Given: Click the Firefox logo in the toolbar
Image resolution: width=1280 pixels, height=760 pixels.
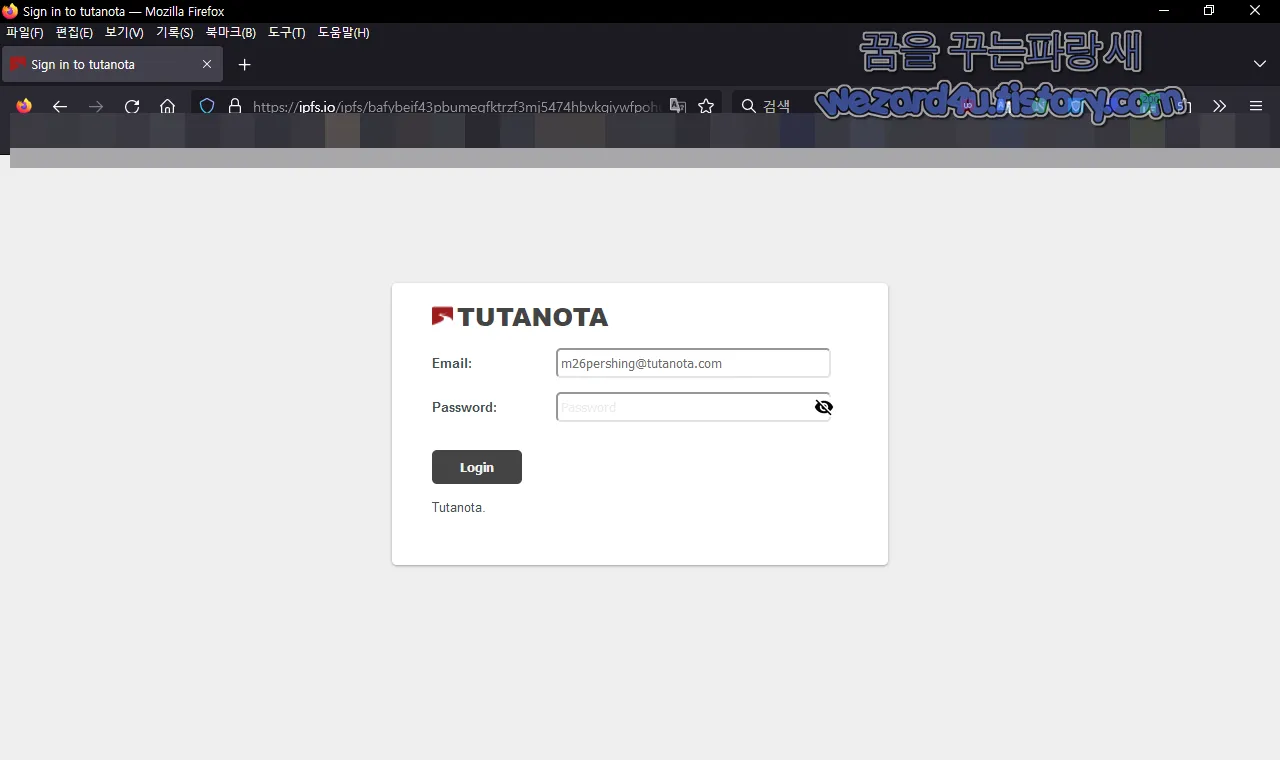Looking at the screenshot, I should pyautogui.click(x=24, y=106).
